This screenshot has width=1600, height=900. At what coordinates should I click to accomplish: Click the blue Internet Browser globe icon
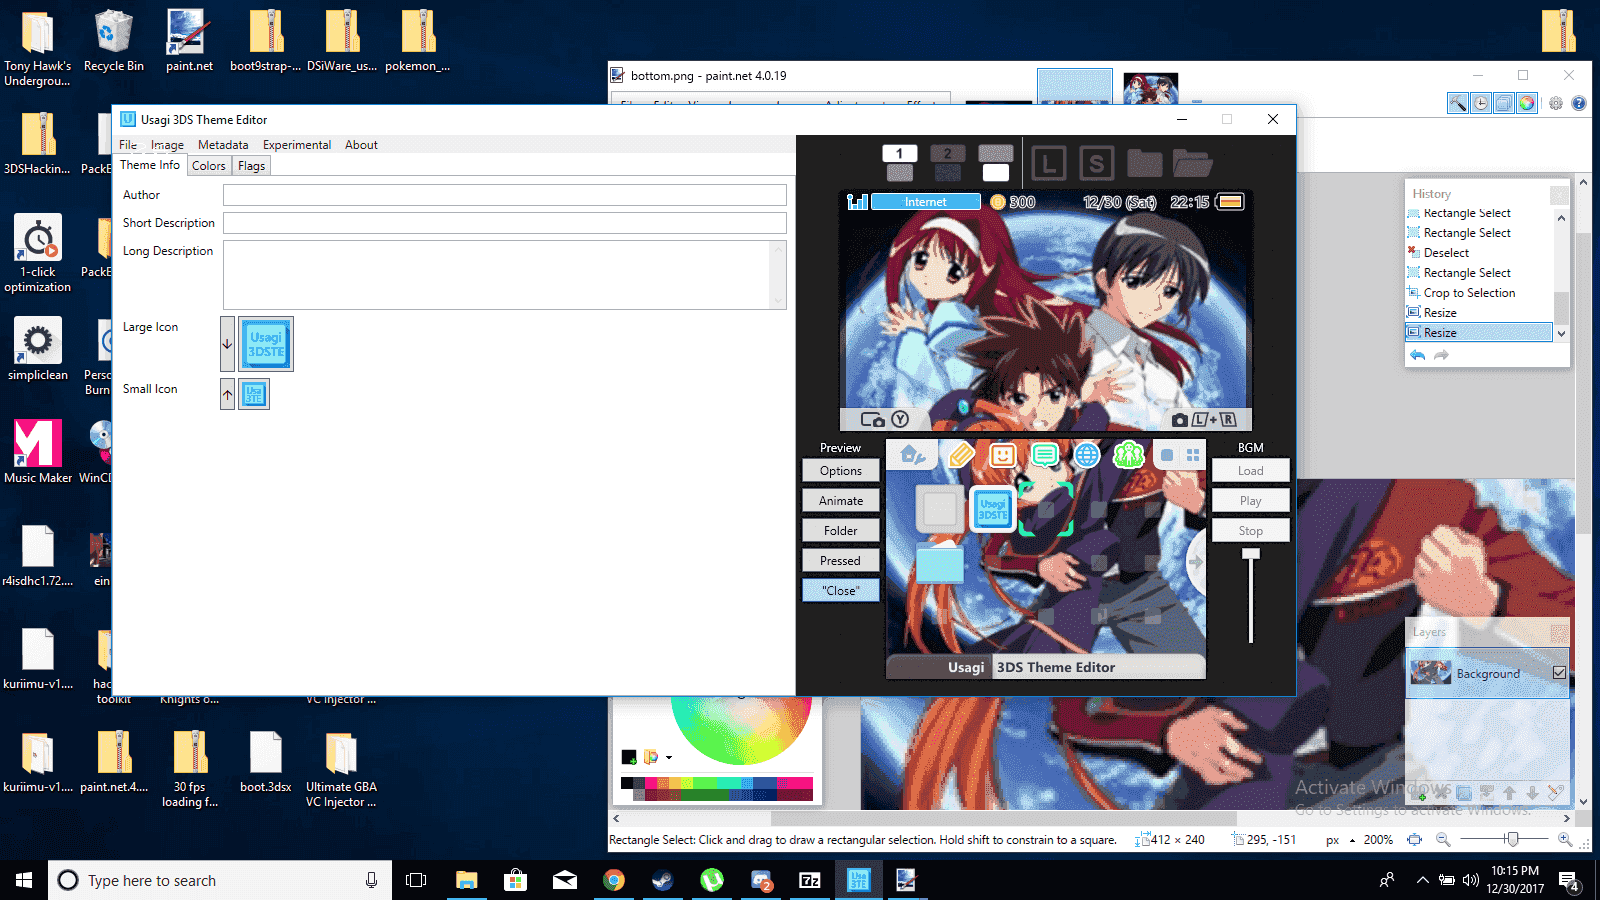coord(1087,456)
